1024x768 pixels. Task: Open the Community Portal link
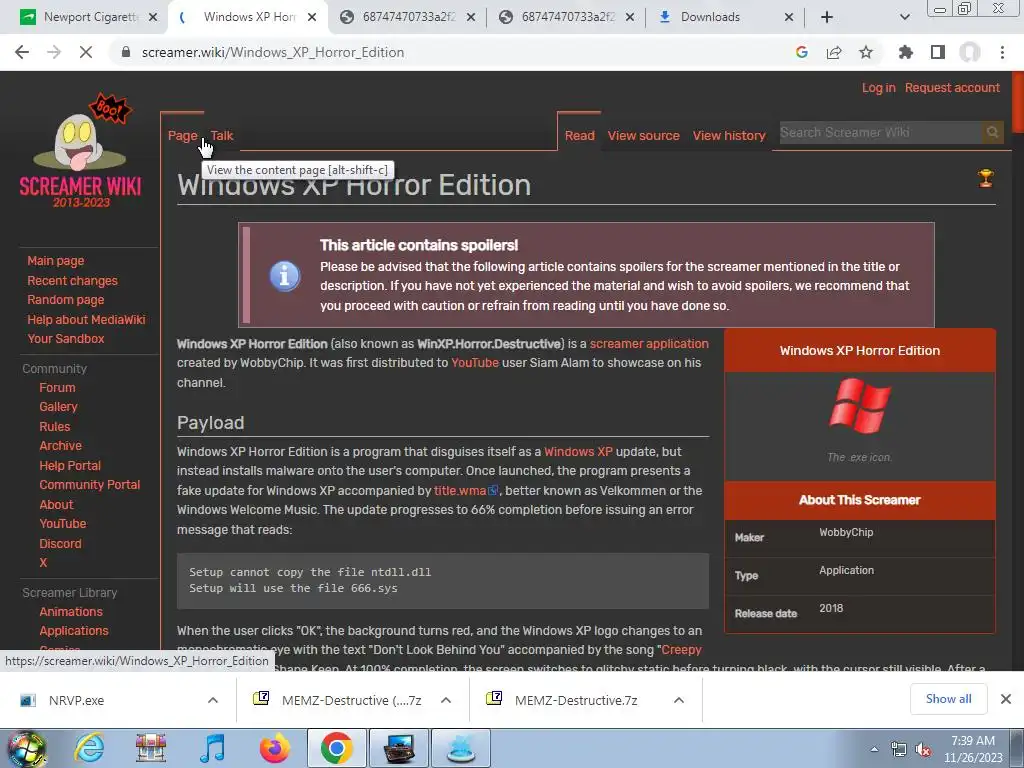[x=89, y=485]
